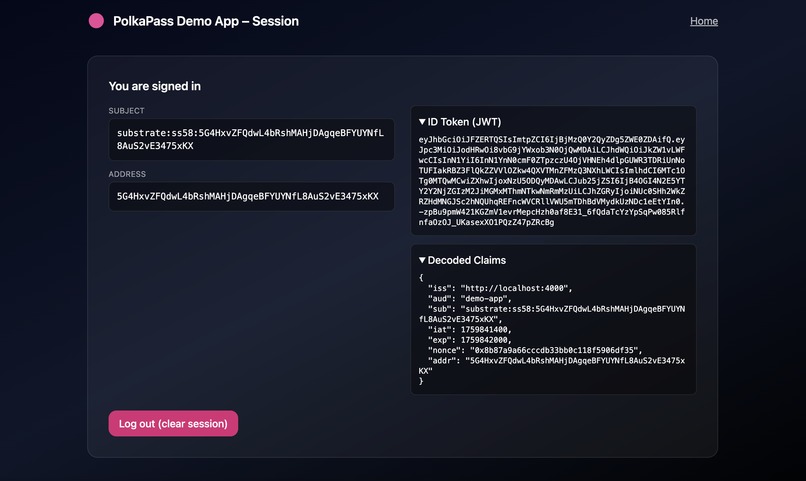The width and height of the screenshot is (806, 481).
Task: Click the JWT token text block
Action: pyautogui.click(x=552, y=181)
